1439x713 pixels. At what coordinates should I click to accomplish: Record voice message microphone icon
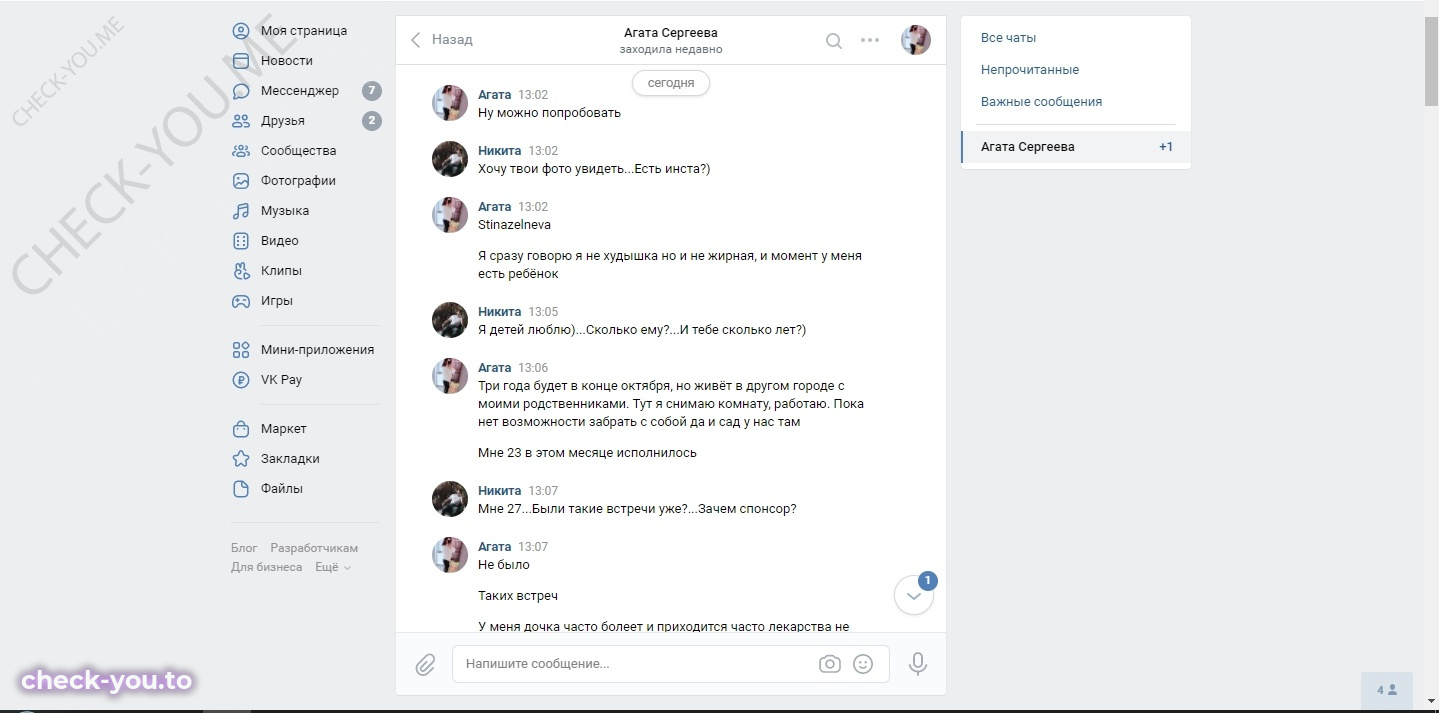918,664
